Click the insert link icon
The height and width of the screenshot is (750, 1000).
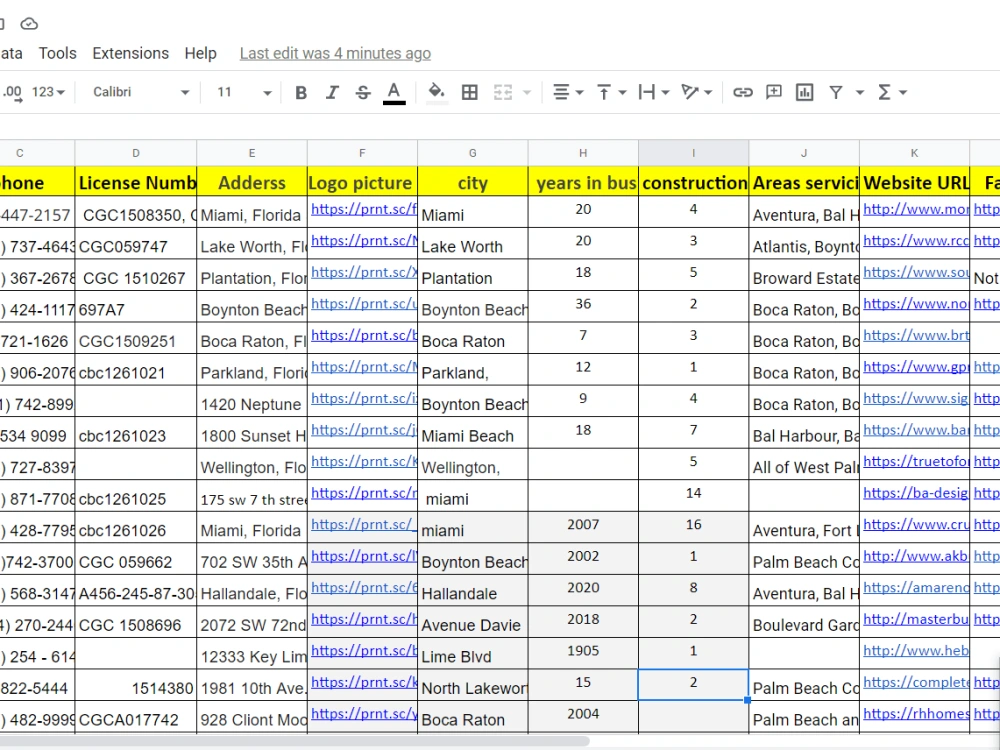pos(742,93)
